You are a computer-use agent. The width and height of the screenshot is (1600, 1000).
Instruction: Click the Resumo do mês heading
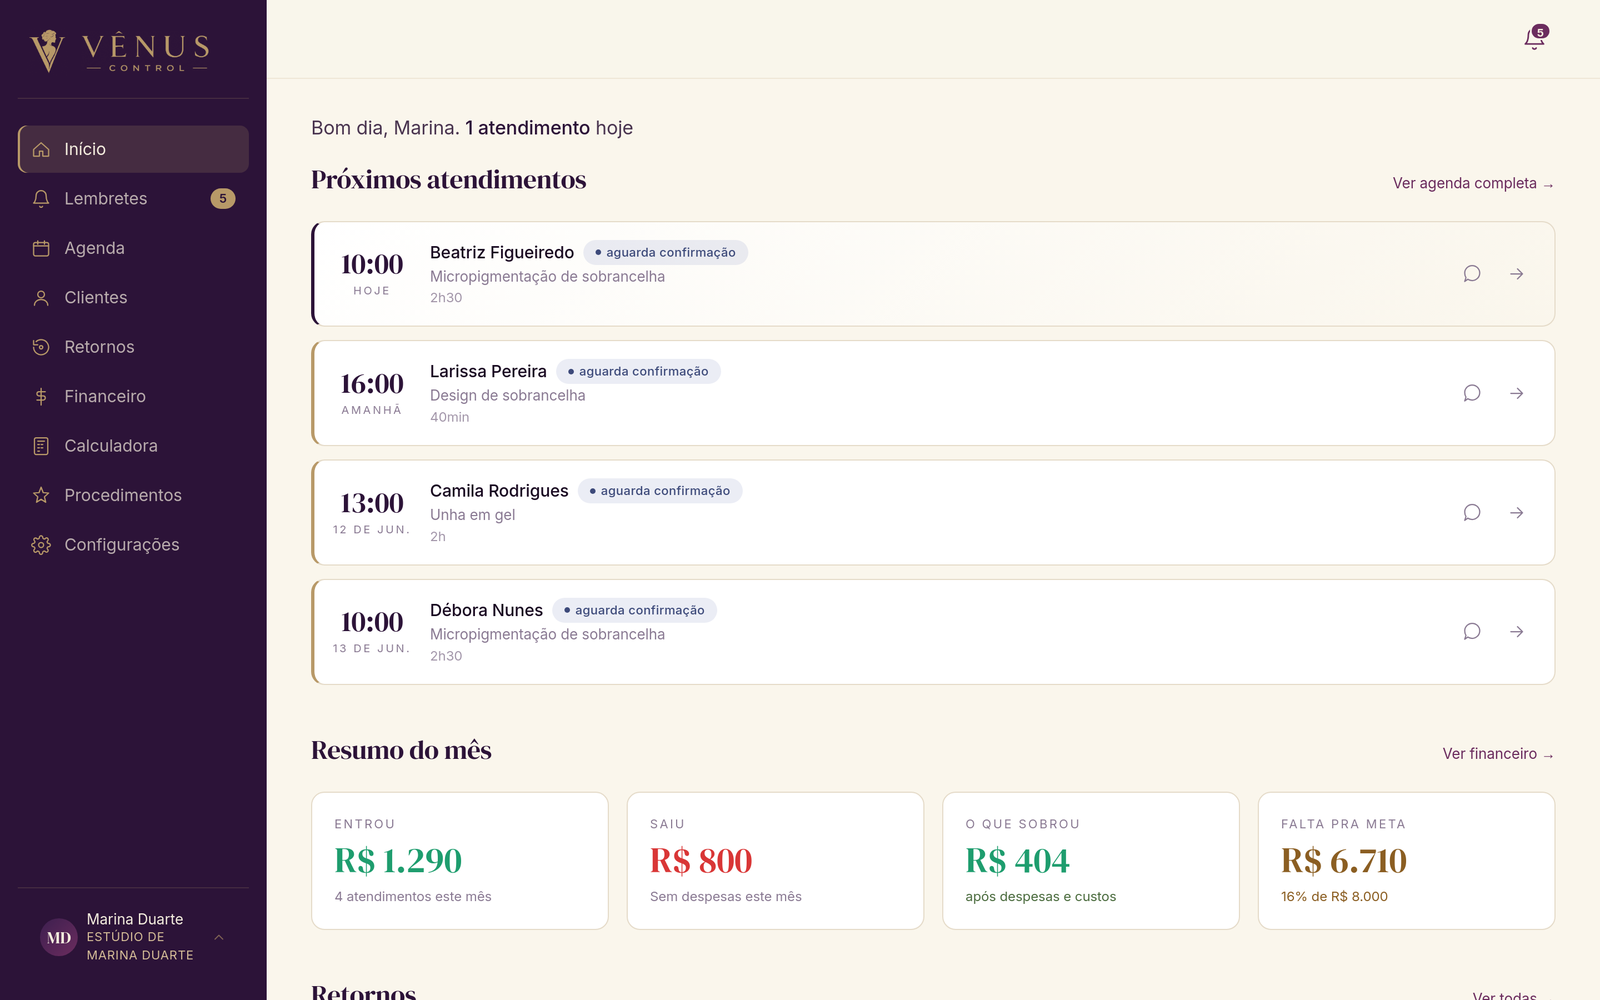click(401, 751)
